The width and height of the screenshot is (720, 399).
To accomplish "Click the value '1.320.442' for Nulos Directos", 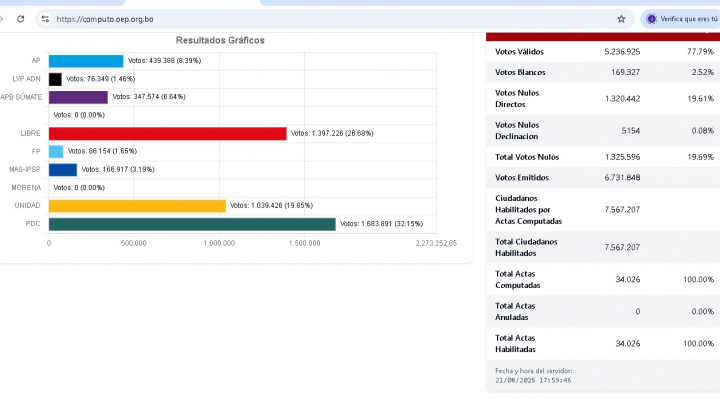I will point(622,98).
